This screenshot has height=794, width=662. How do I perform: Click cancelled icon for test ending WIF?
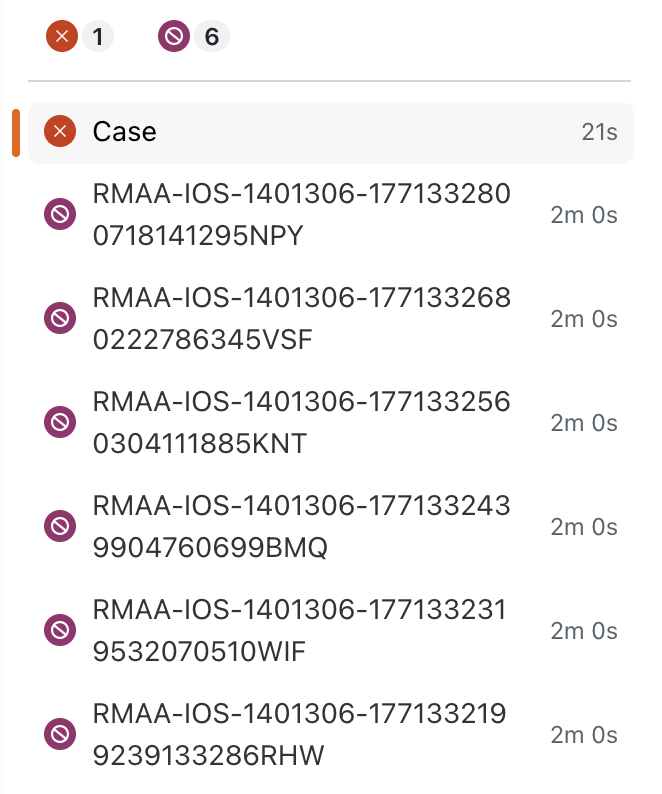coord(60,630)
